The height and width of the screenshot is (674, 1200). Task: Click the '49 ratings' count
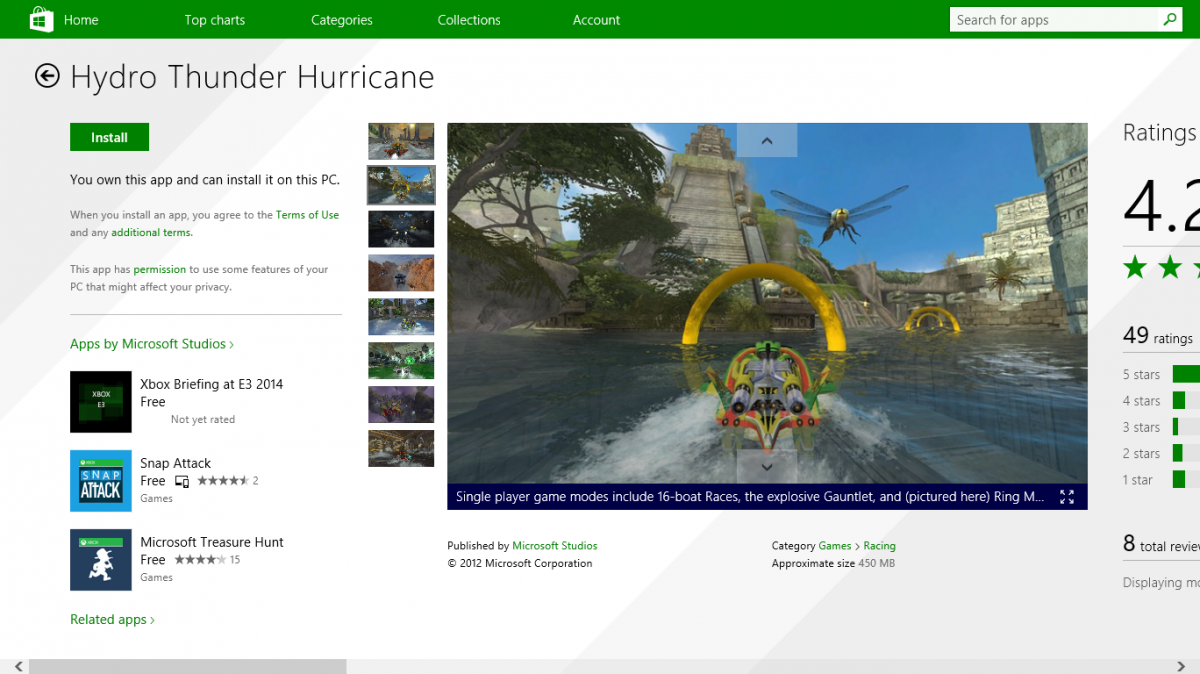(1158, 336)
